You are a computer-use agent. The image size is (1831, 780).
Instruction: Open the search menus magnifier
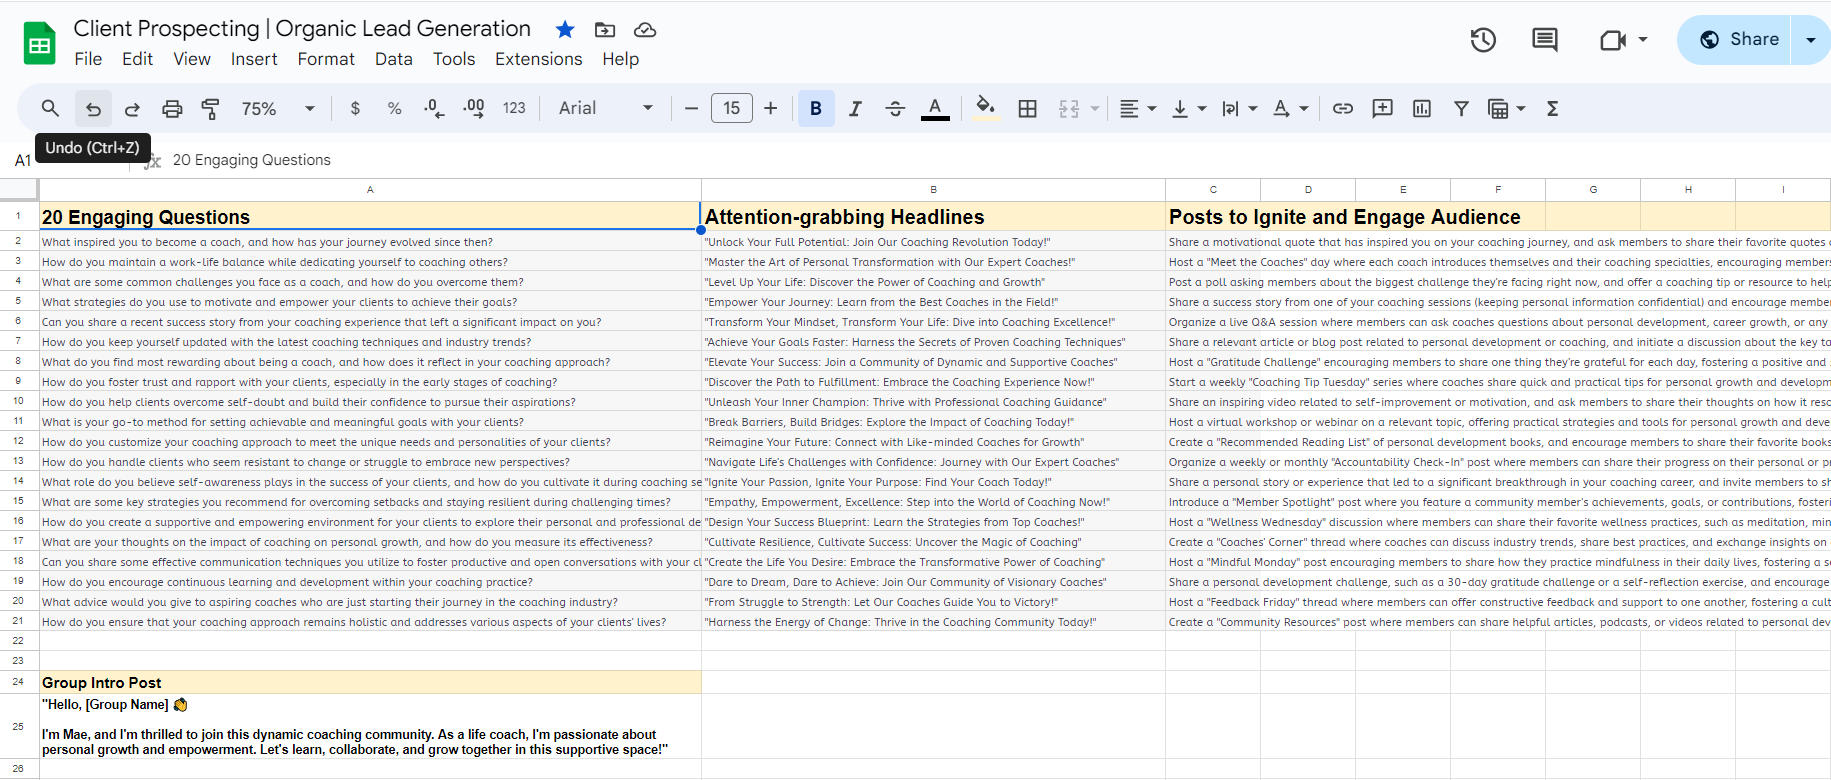[50, 108]
